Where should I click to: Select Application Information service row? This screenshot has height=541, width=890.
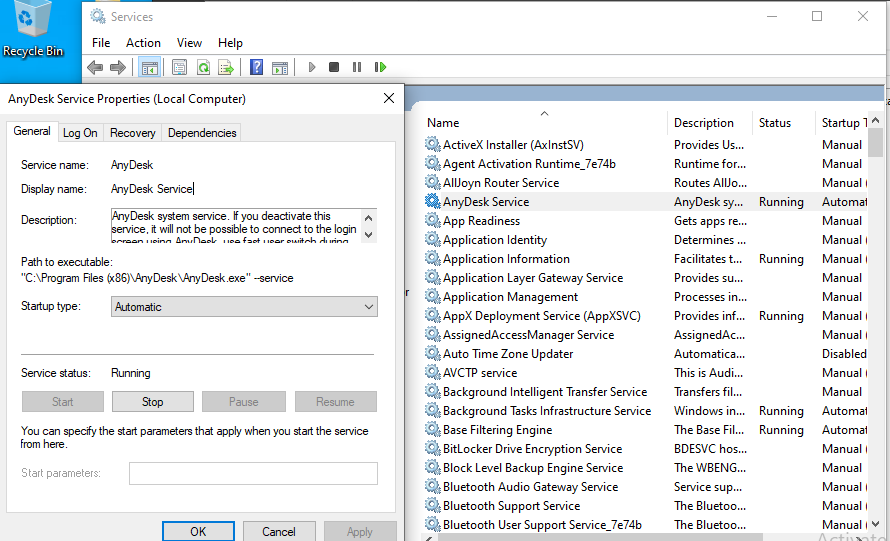point(646,258)
